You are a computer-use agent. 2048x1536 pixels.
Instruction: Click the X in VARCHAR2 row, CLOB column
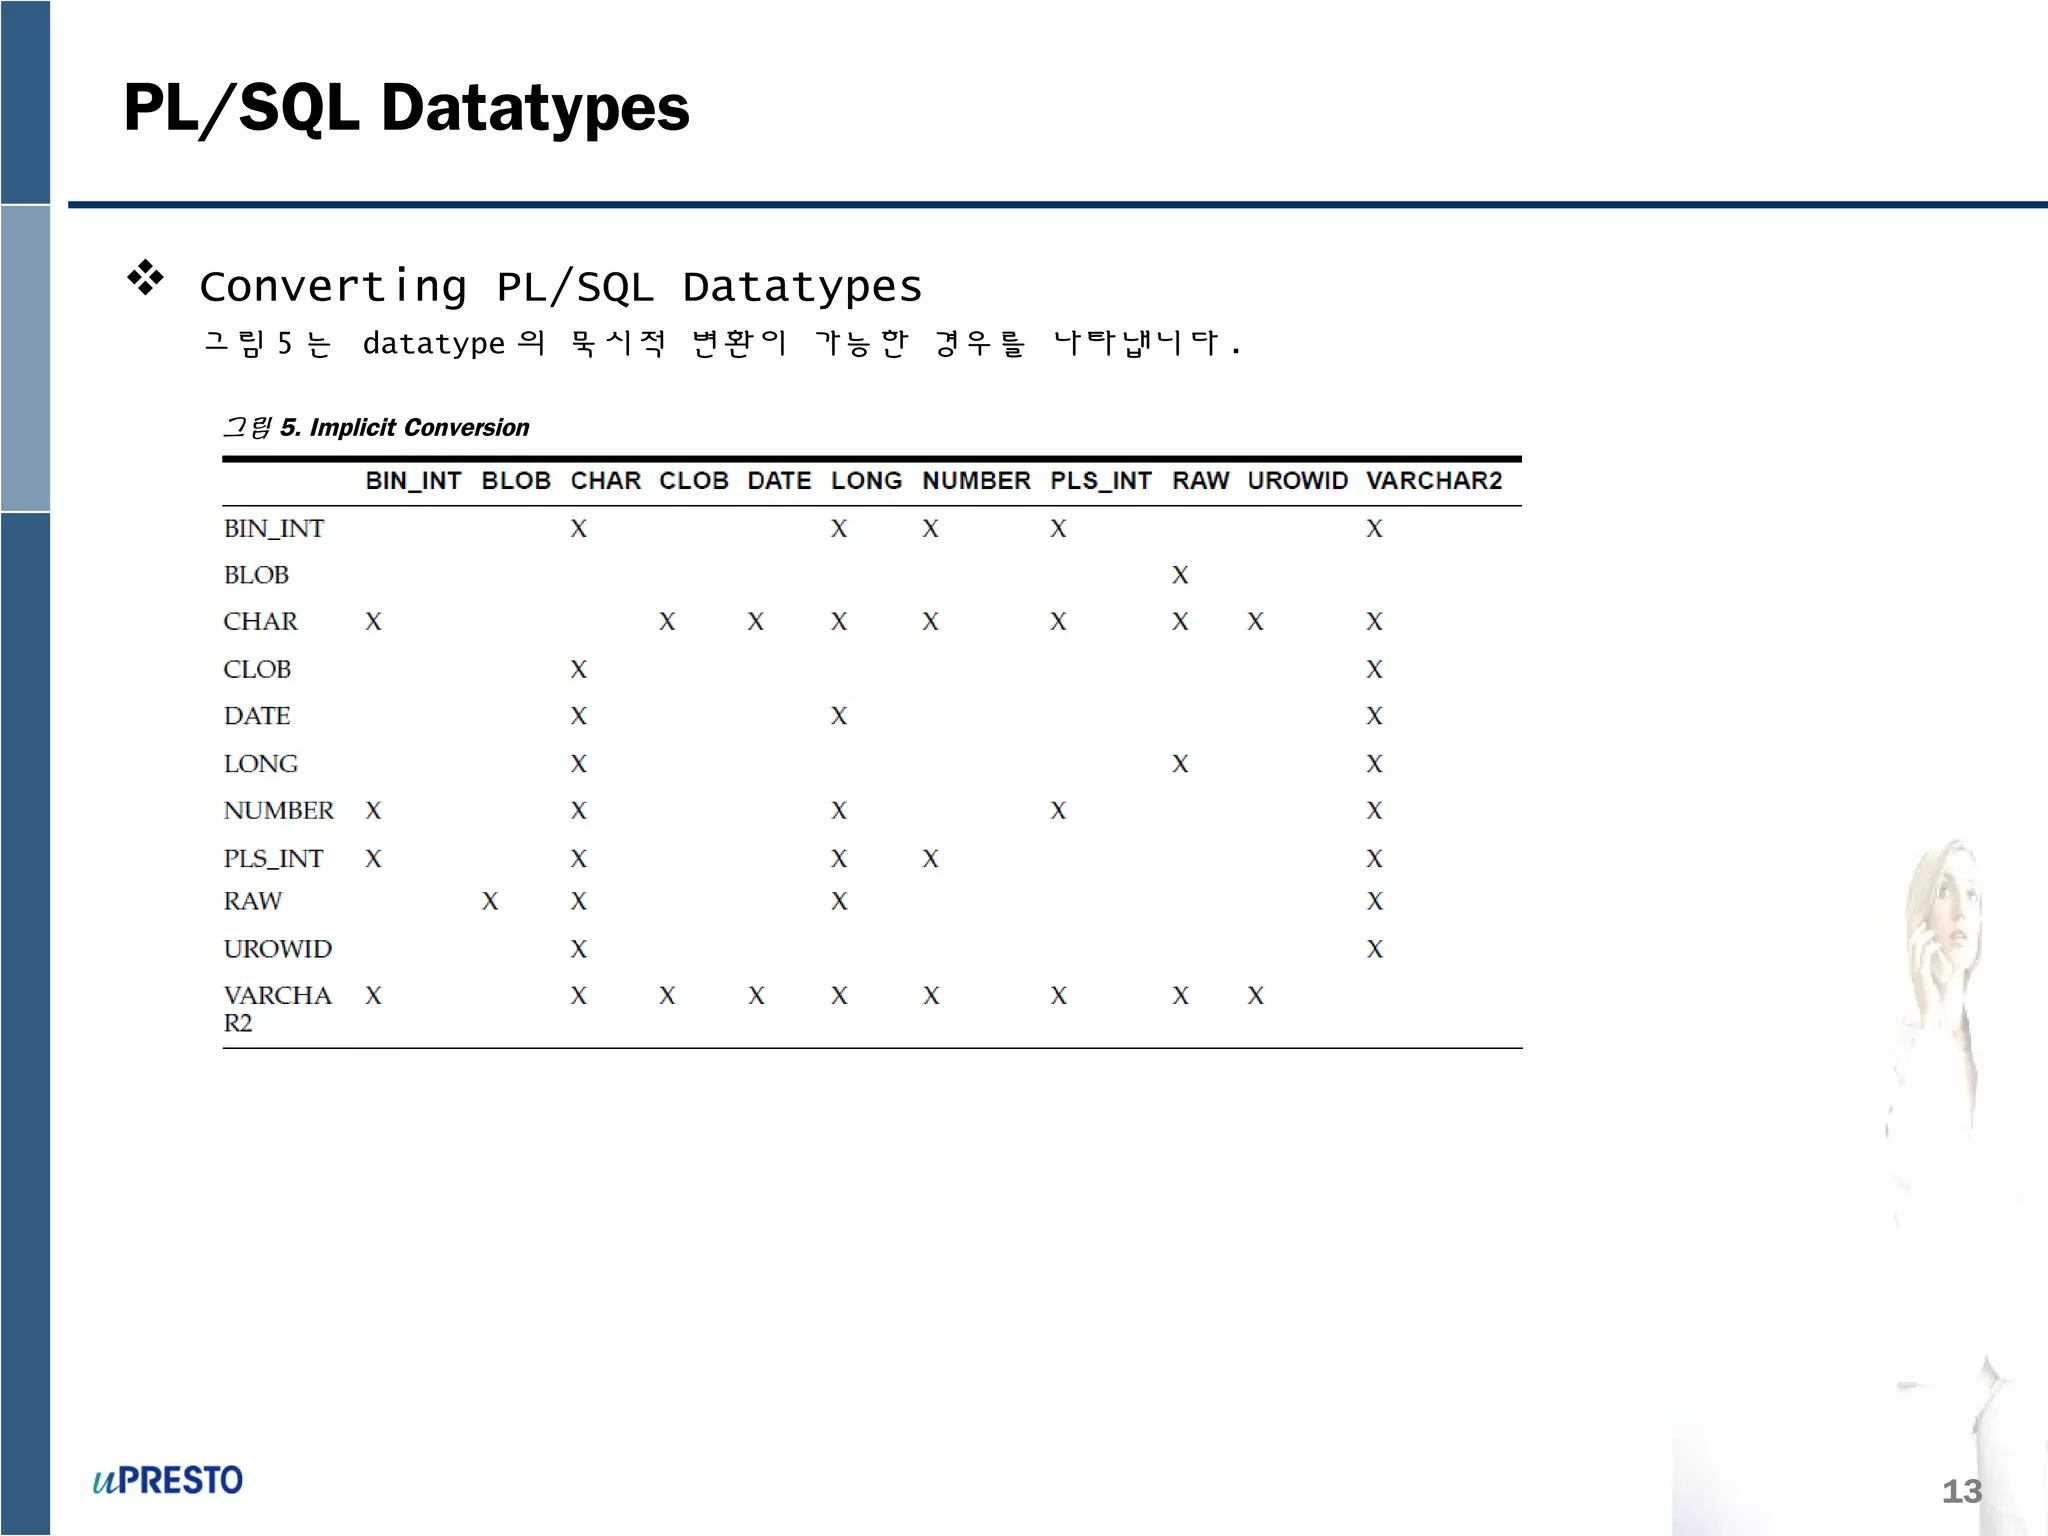click(x=667, y=996)
